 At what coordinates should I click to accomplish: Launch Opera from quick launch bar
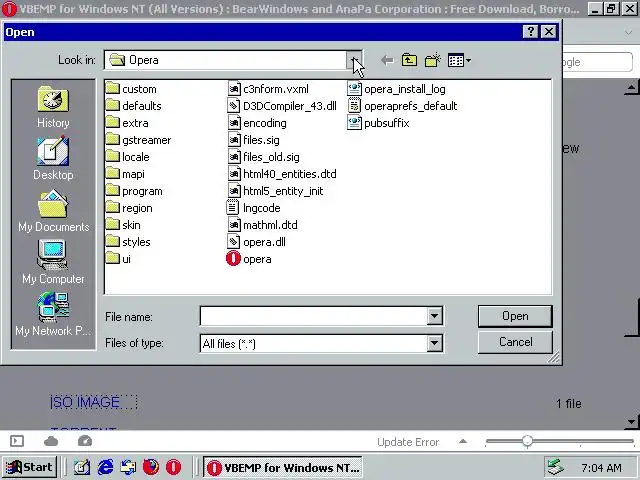173,467
